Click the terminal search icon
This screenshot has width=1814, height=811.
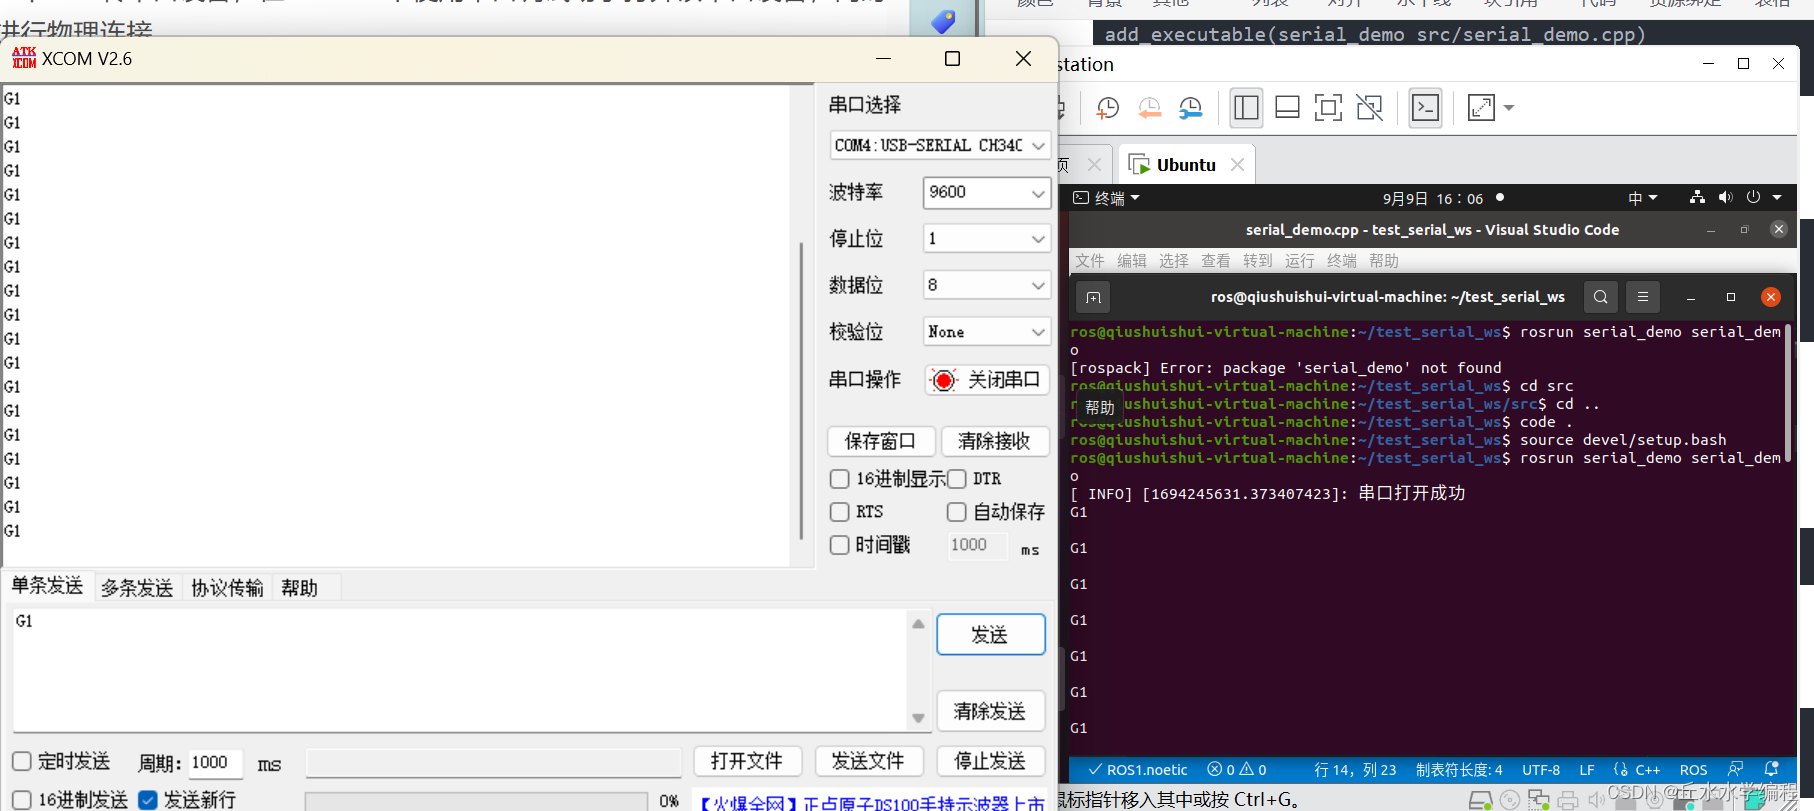pos(1600,297)
